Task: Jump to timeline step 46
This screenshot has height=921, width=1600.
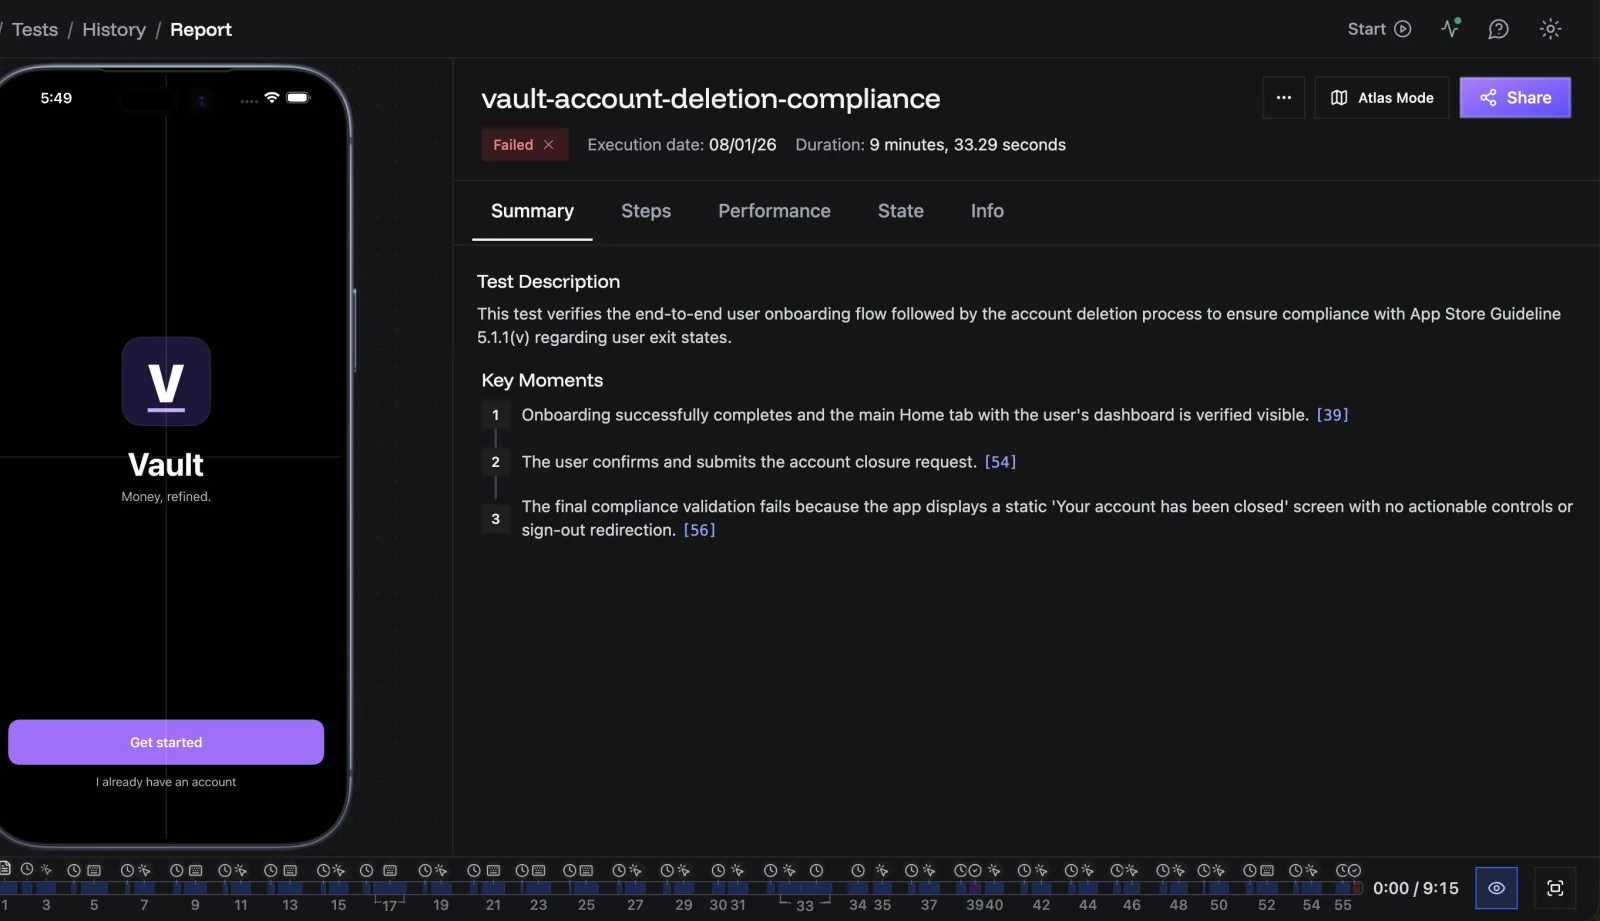Action: pyautogui.click(x=1132, y=905)
